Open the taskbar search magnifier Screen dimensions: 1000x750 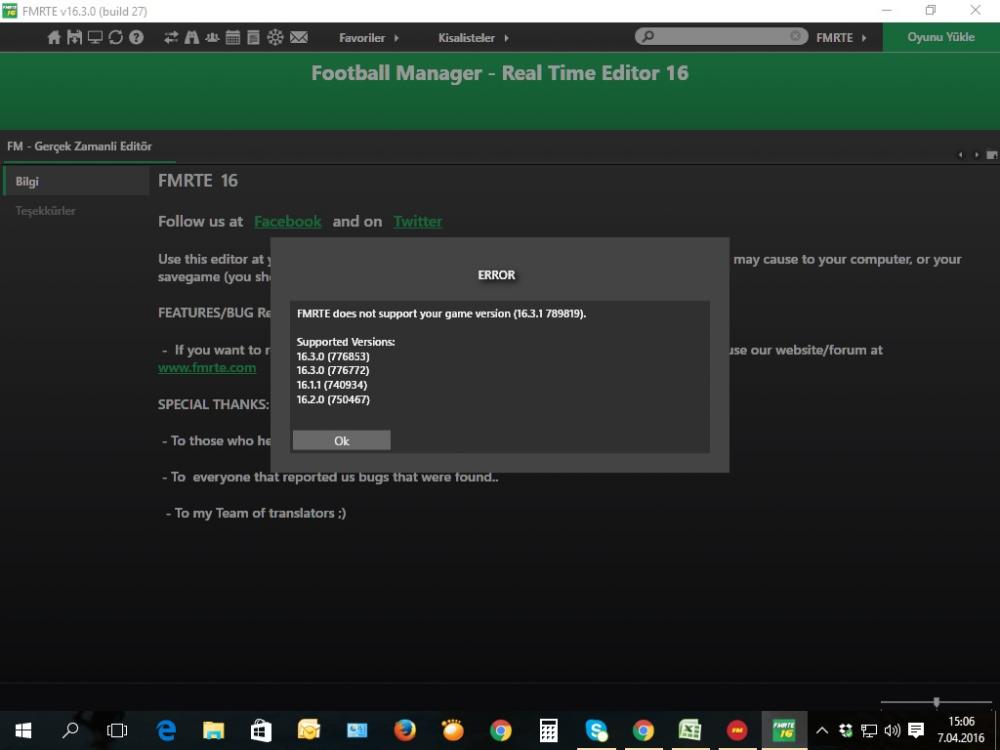70,730
